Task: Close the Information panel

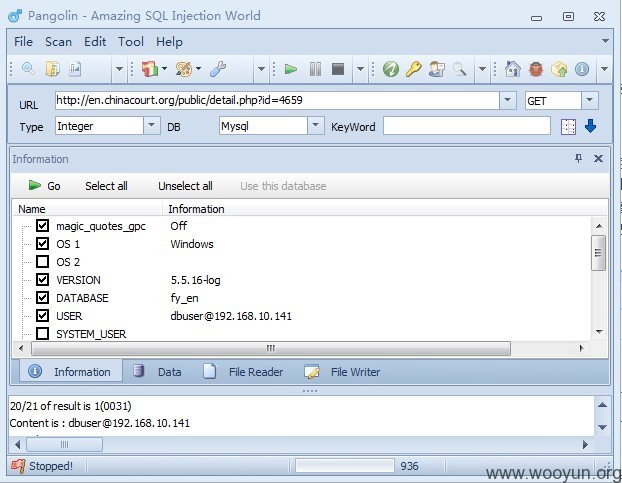Action: click(598, 159)
